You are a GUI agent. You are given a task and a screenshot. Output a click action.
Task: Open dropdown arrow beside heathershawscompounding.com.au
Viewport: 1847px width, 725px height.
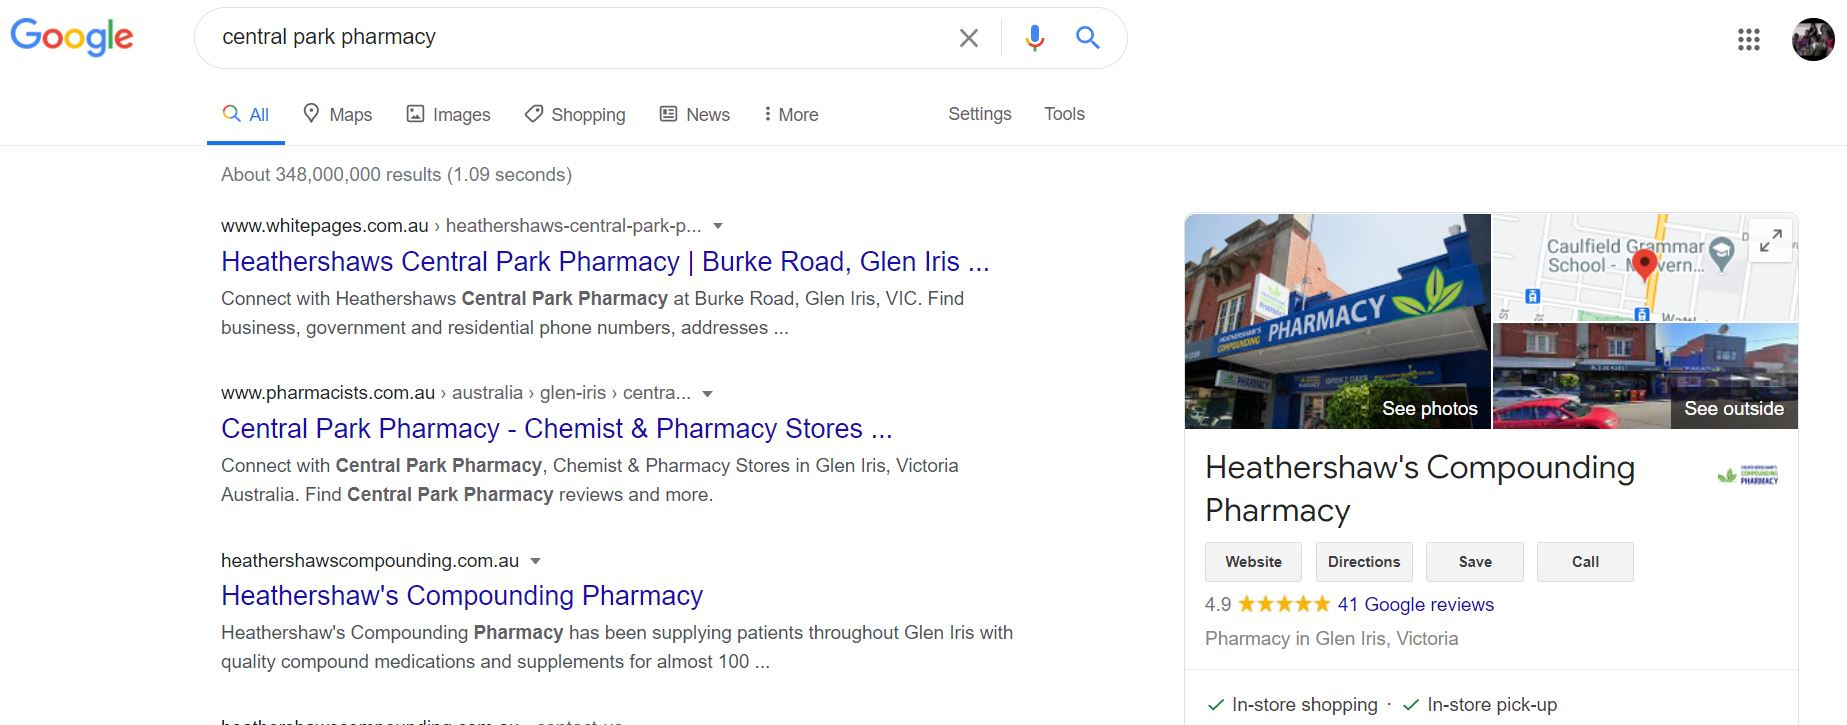coord(535,560)
